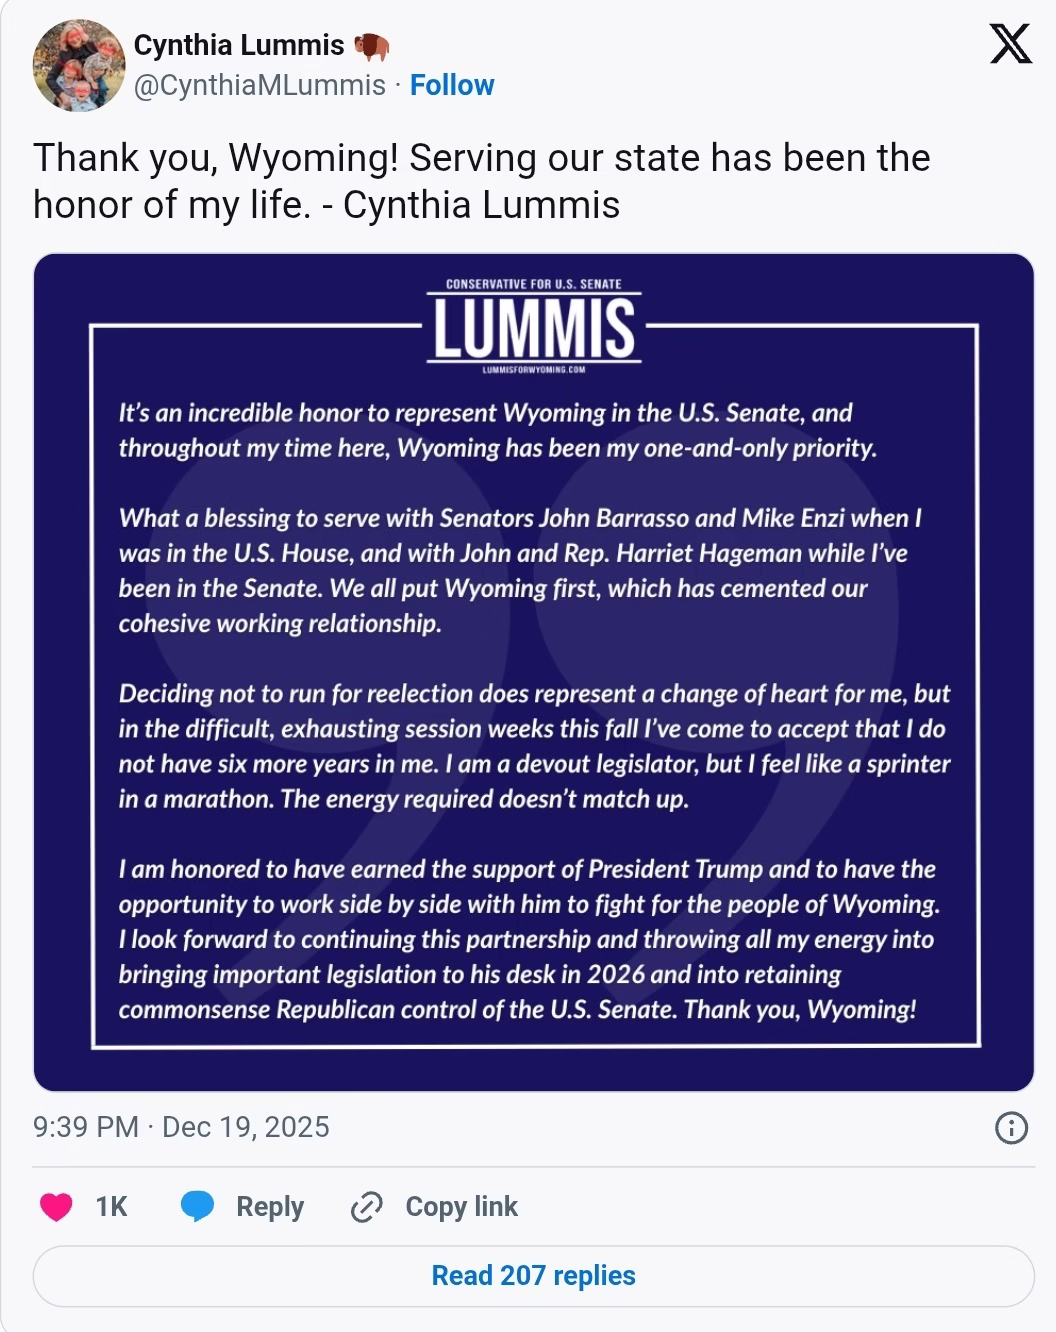Click the "Conservative for U.S. Senate" header text
This screenshot has width=1056, height=1332.
tap(534, 284)
